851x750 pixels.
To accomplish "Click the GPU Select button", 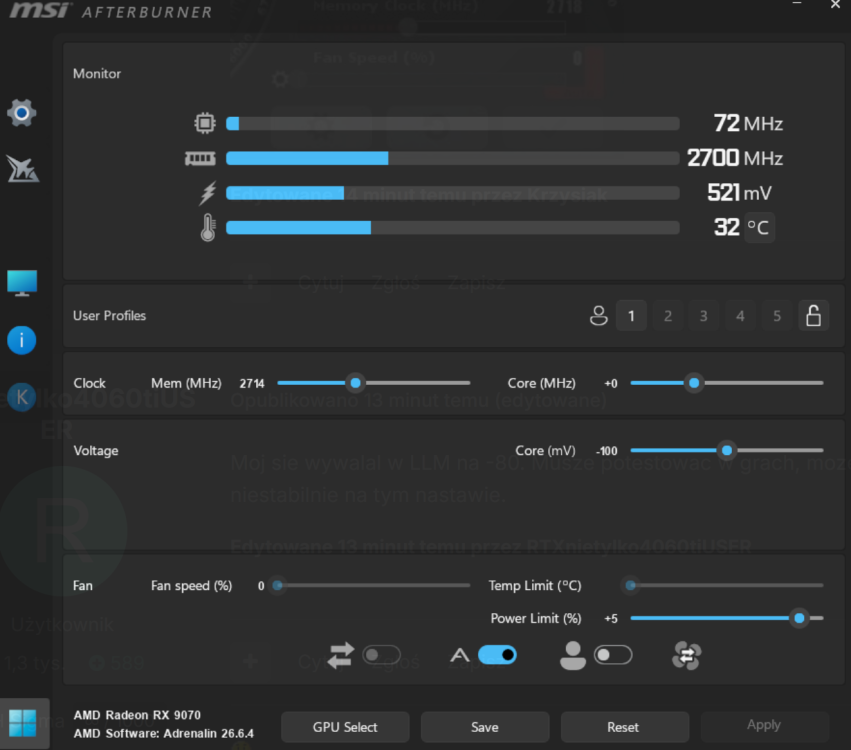I will click(345, 727).
